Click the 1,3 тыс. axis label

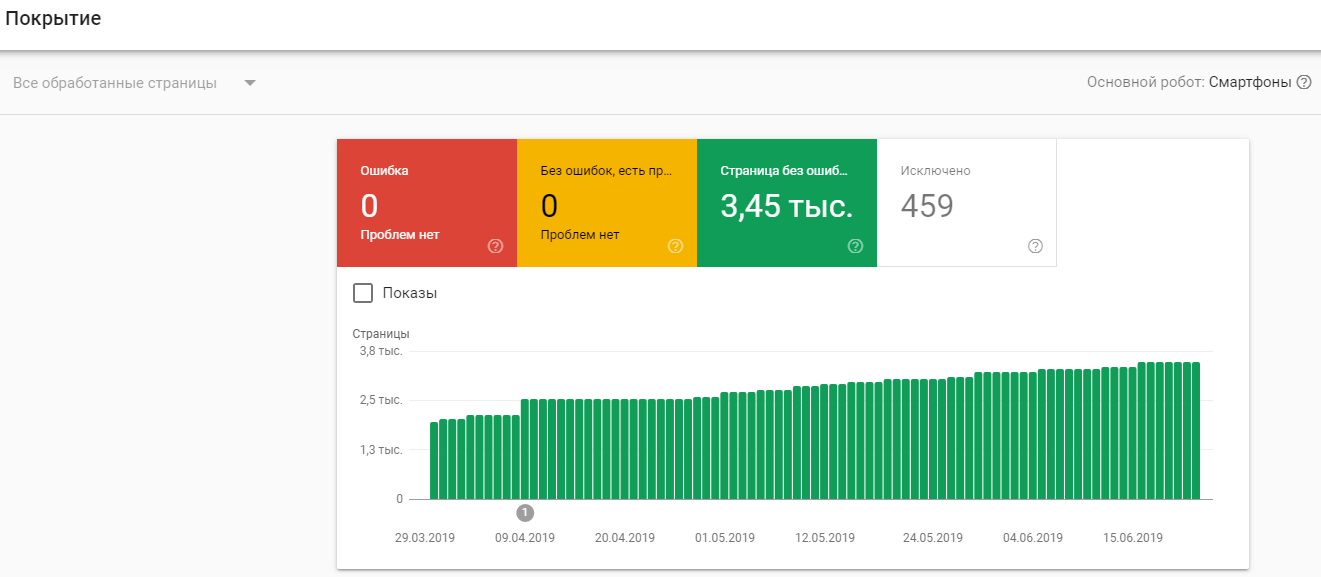click(381, 450)
